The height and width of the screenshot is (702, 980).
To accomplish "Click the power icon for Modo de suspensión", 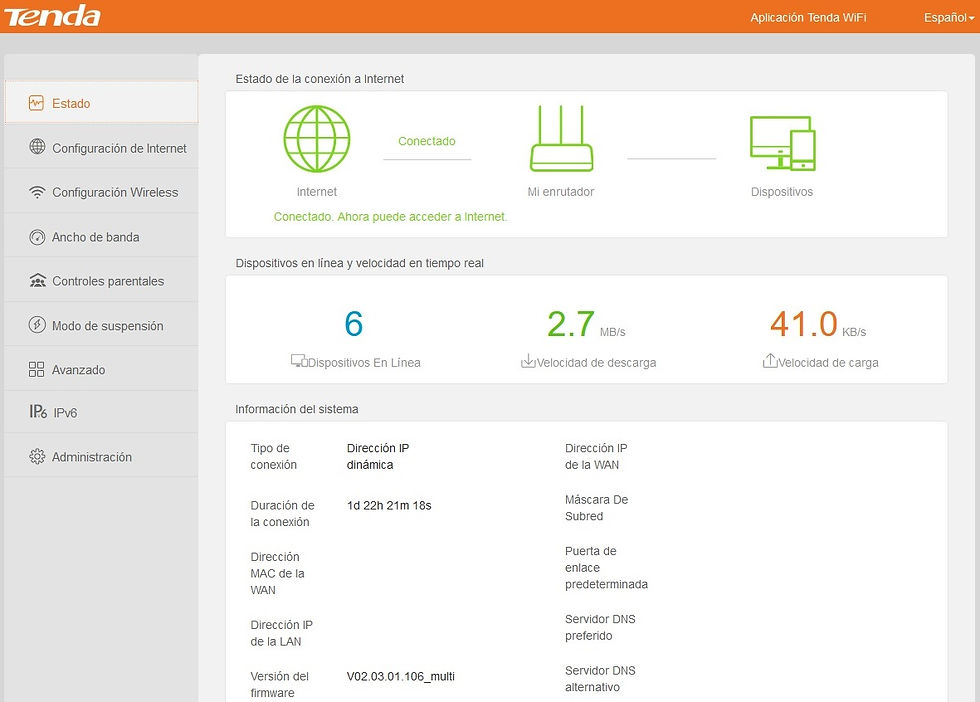I will 38,325.
